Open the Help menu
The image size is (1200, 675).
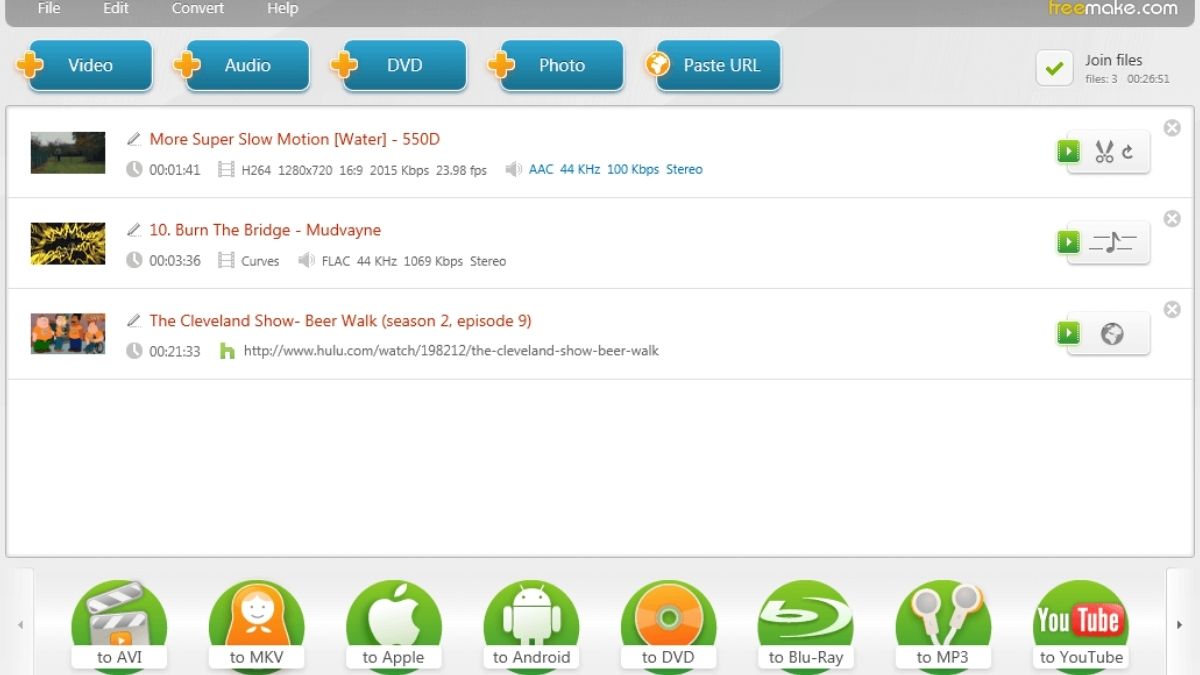point(283,8)
